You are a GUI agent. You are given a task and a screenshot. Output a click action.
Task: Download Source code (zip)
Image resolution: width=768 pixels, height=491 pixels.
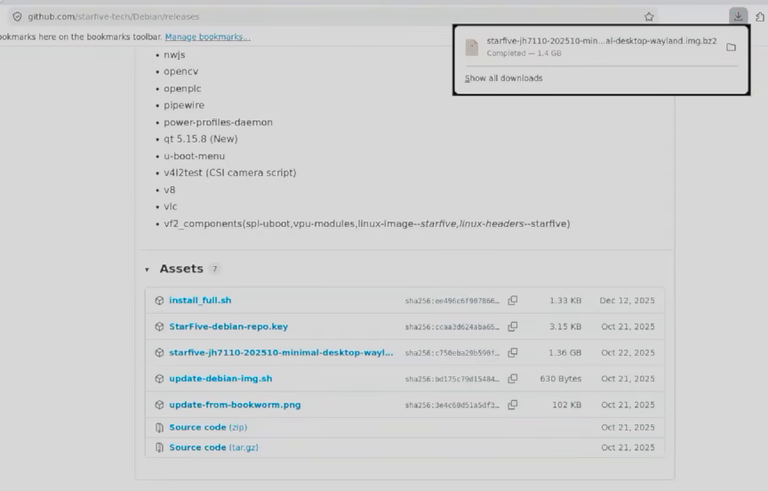point(208,427)
